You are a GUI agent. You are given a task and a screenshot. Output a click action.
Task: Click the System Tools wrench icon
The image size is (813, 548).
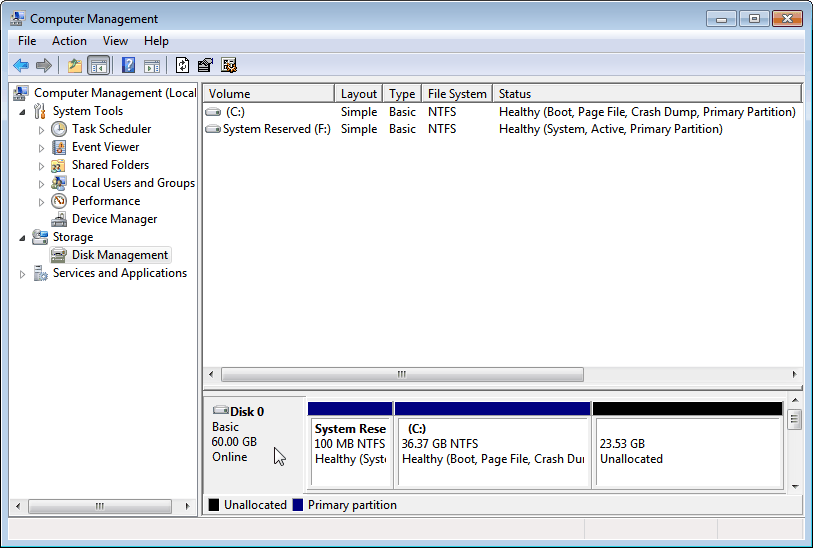tap(40, 111)
